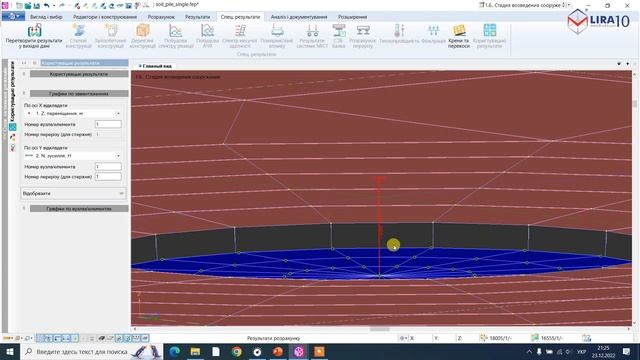The width and height of the screenshot is (640, 360).
Task: Expand the Відобразити section
Action: tap(73, 193)
